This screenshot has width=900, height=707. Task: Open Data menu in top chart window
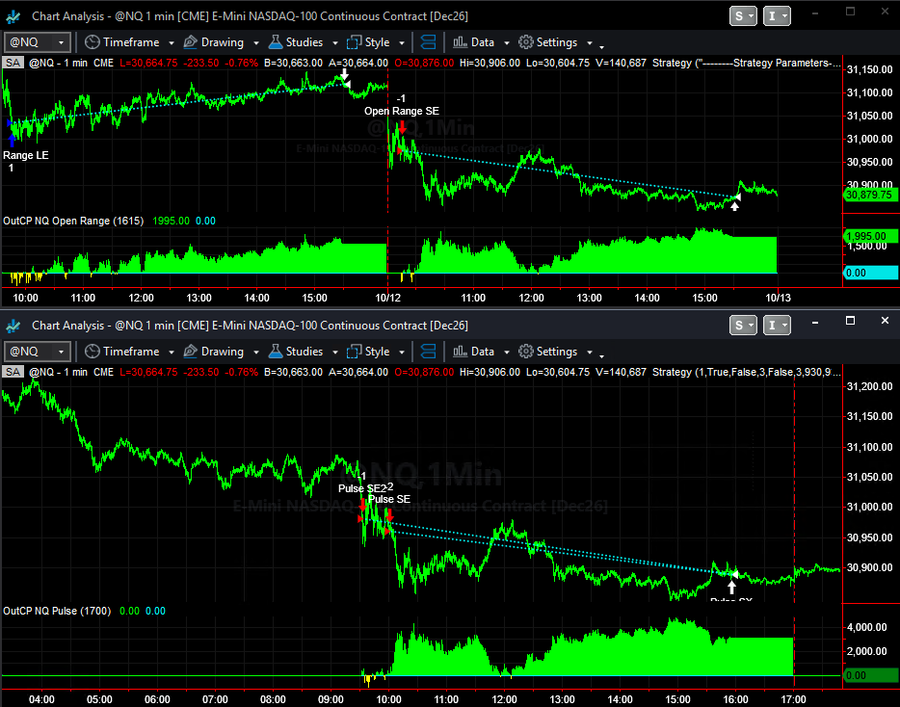pos(481,42)
